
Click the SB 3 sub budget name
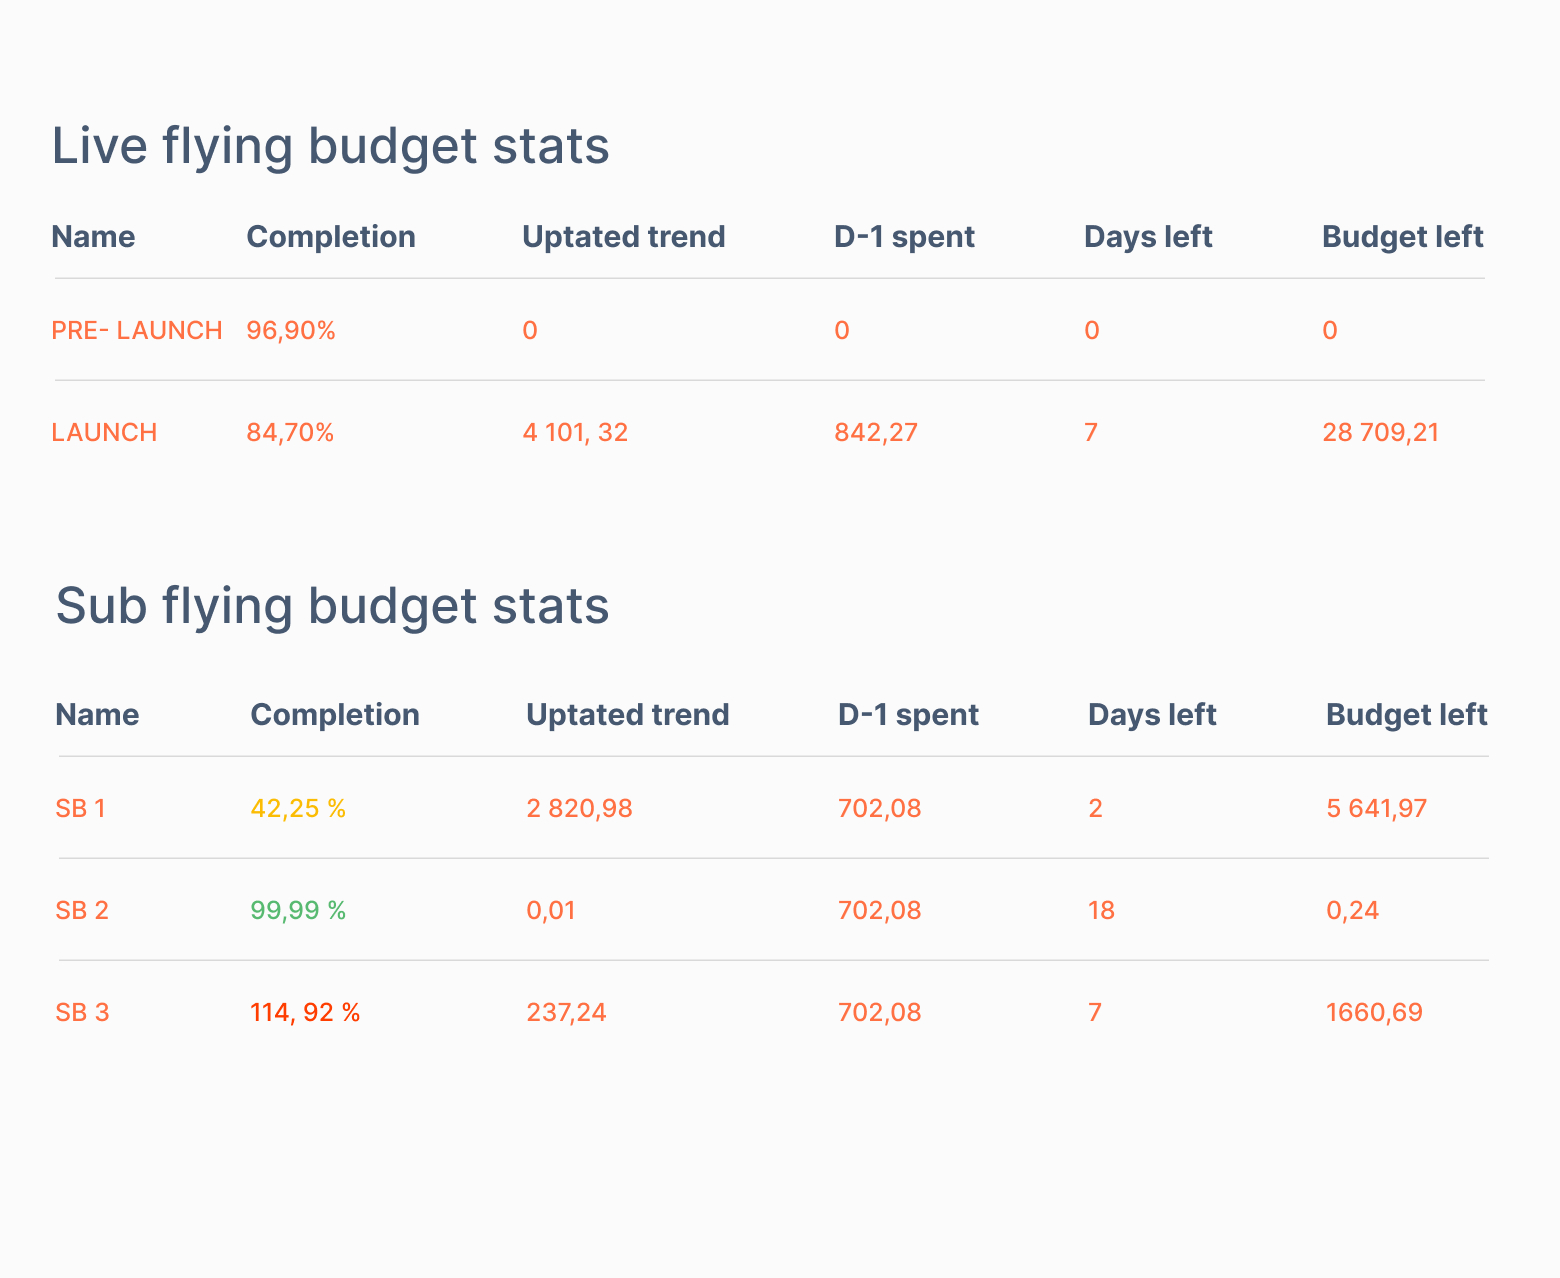tap(82, 1013)
